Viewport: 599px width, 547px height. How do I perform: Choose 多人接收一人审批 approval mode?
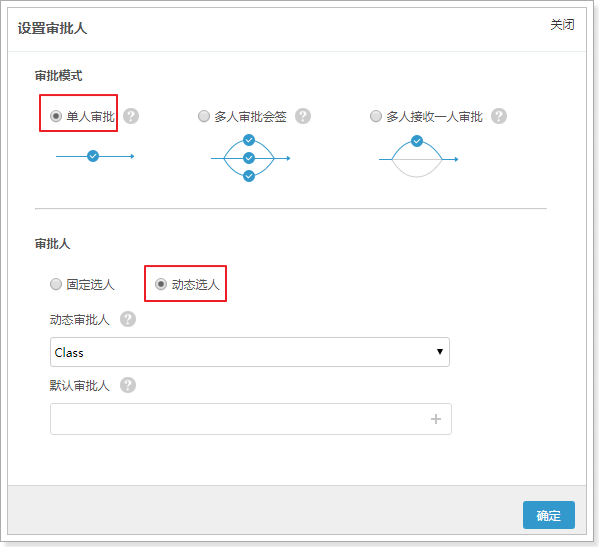click(376, 116)
